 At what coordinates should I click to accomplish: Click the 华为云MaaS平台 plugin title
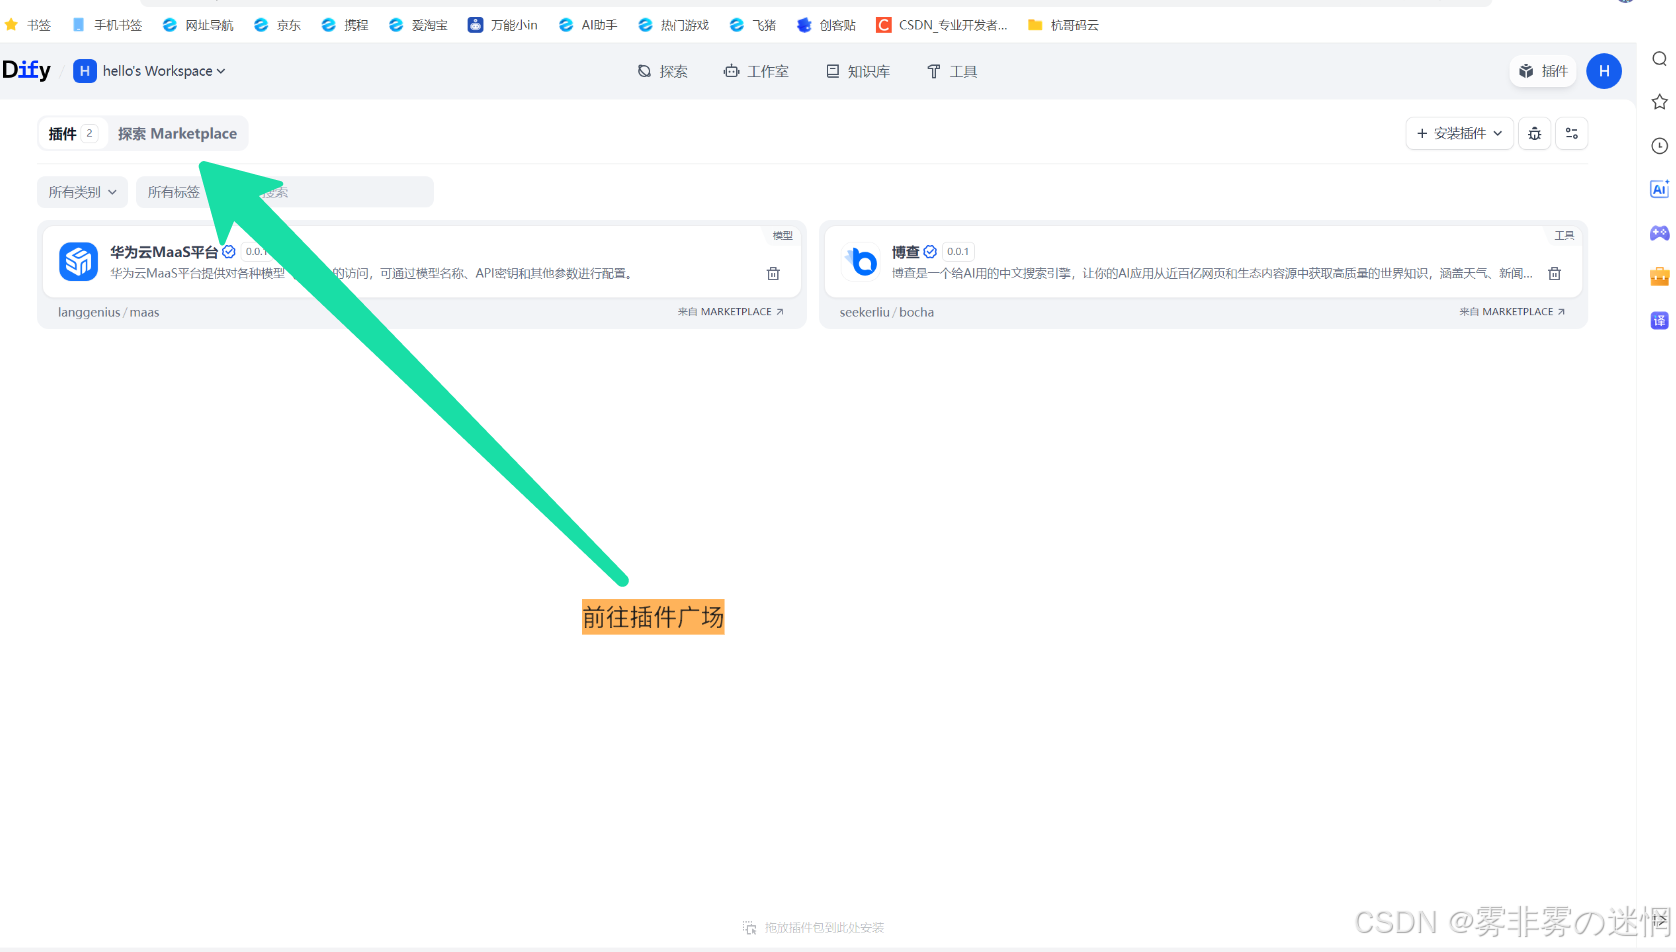point(164,252)
